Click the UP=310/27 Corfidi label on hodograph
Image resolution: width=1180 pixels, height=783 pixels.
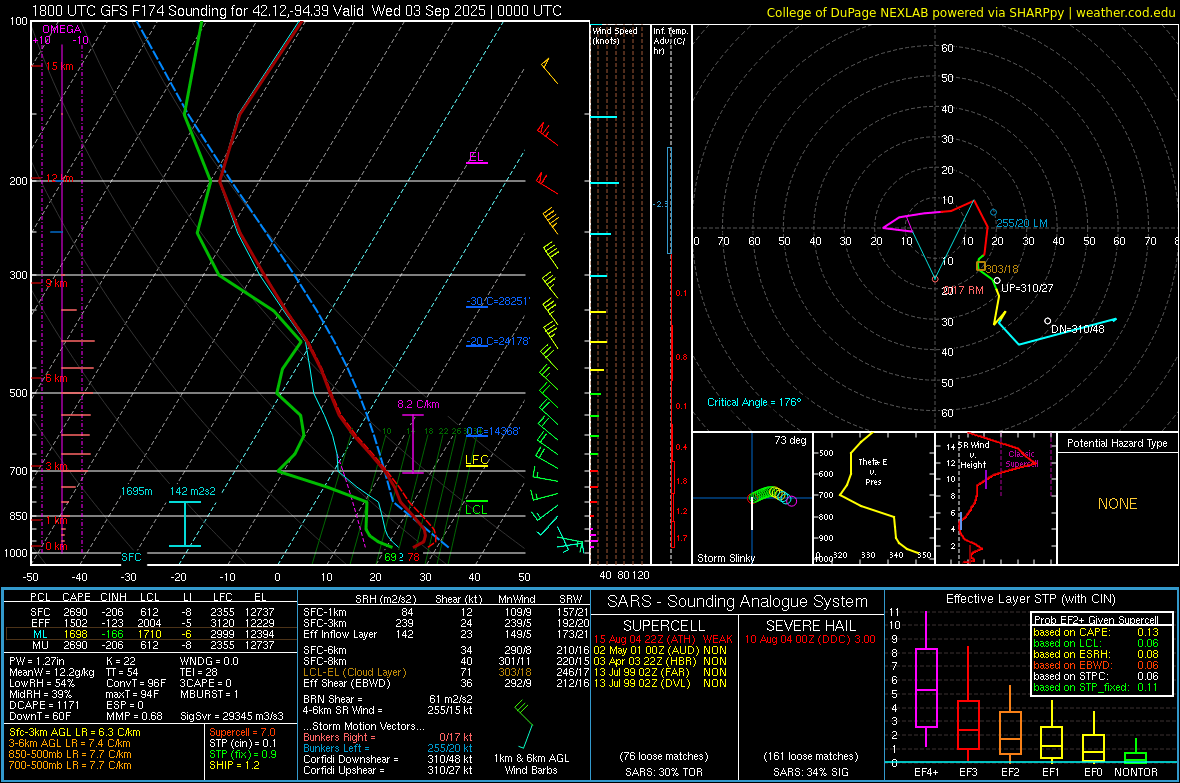[x=1027, y=288]
